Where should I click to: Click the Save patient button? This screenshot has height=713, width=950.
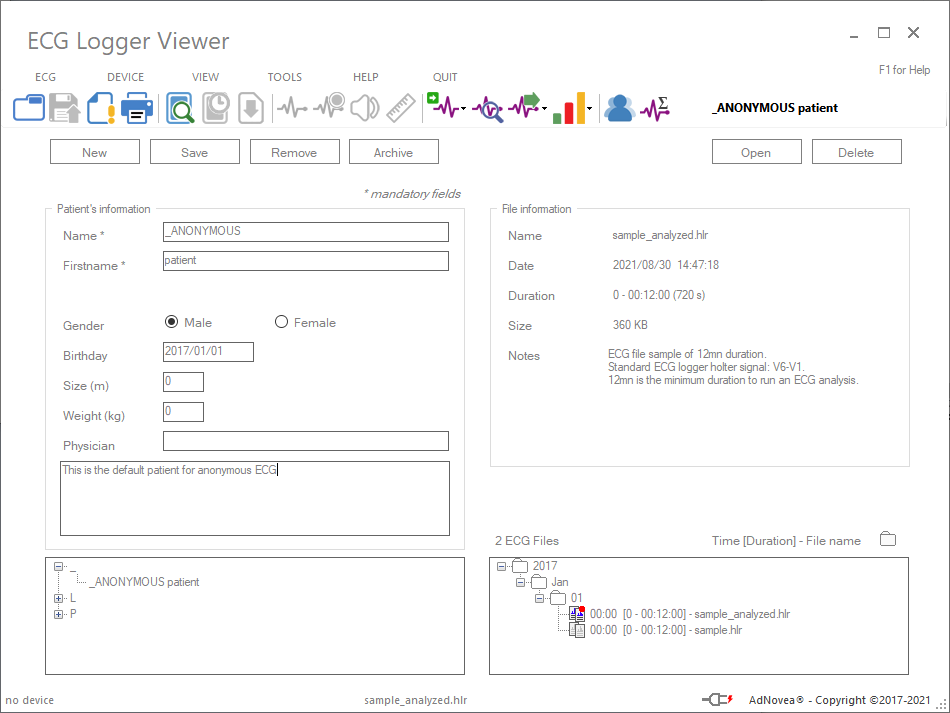194,152
